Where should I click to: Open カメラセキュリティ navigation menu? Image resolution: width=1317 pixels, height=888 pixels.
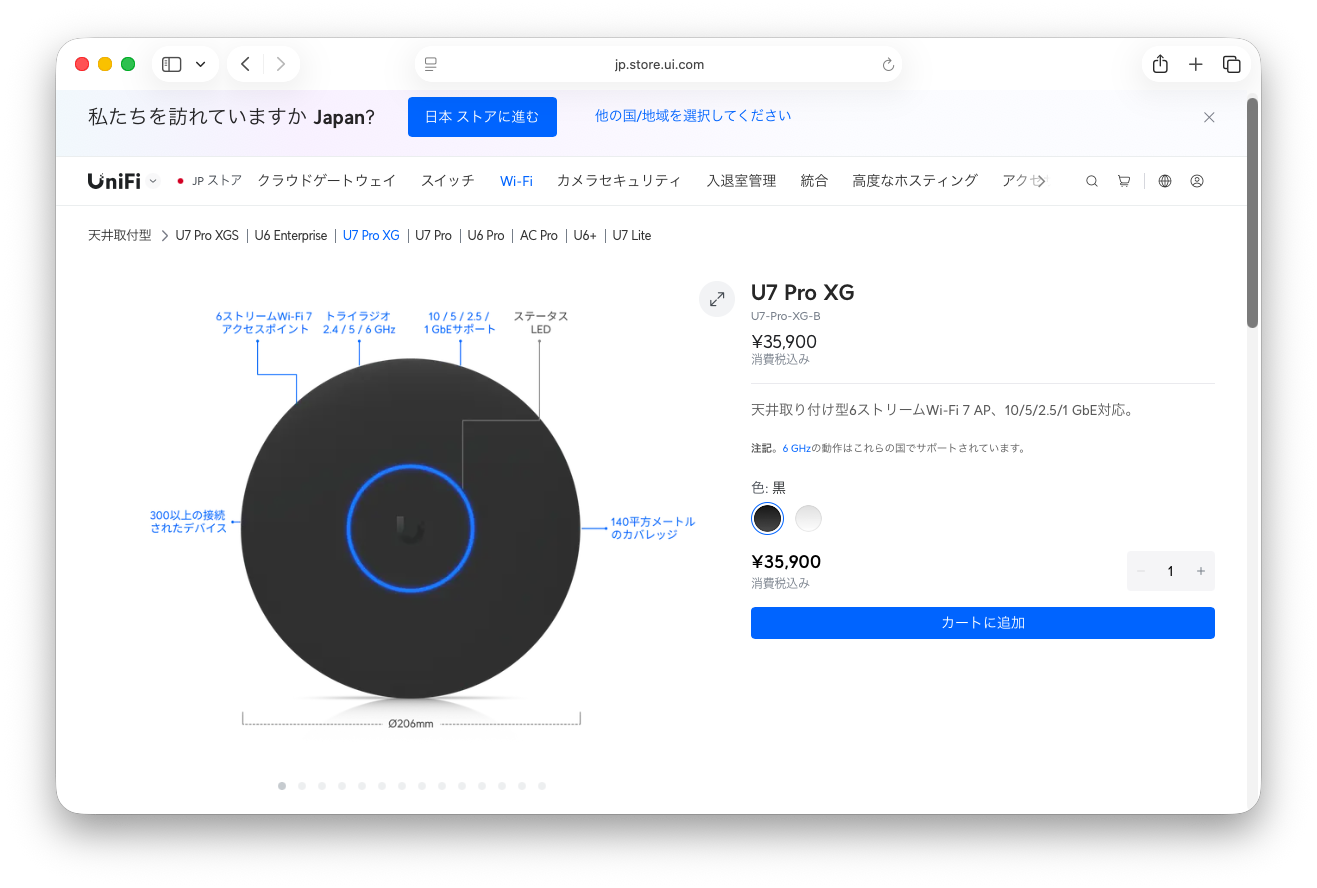pos(619,181)
